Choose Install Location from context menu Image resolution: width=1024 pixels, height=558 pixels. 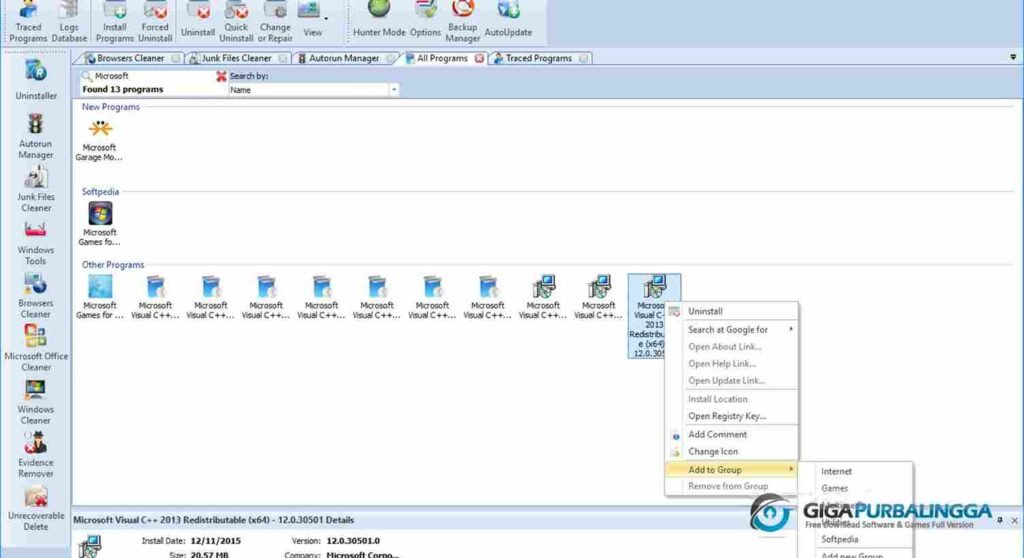[x=731, y=399]
